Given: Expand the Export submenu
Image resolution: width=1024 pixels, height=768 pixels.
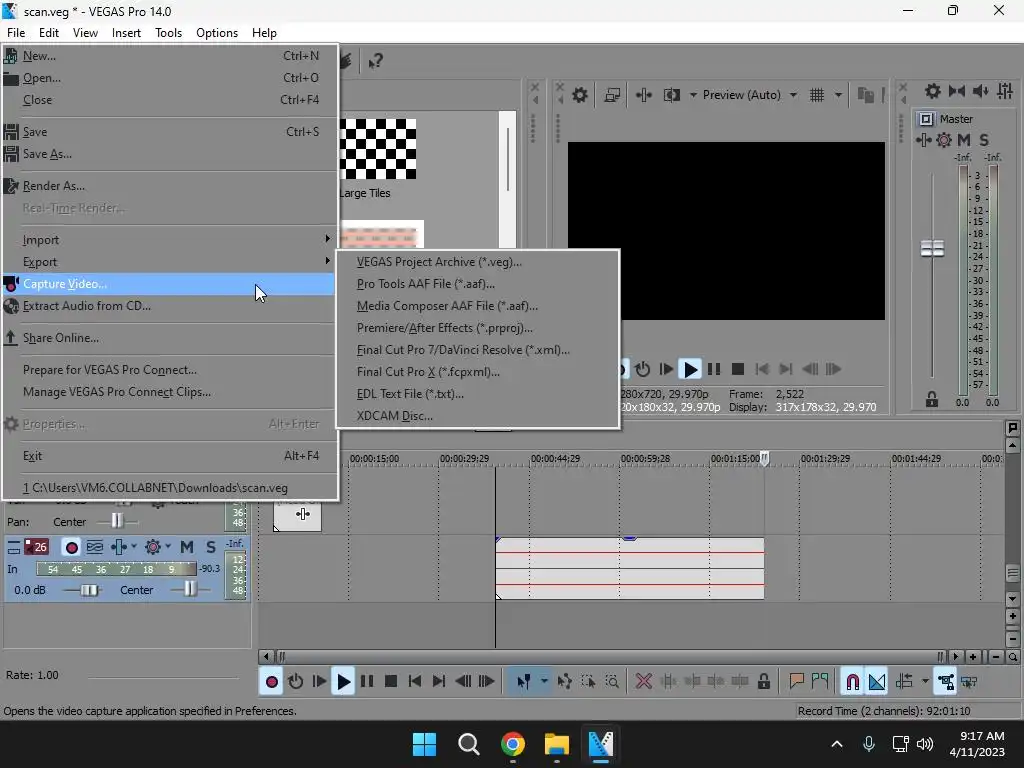Looking at the screenshot, I should click(170, 262).
